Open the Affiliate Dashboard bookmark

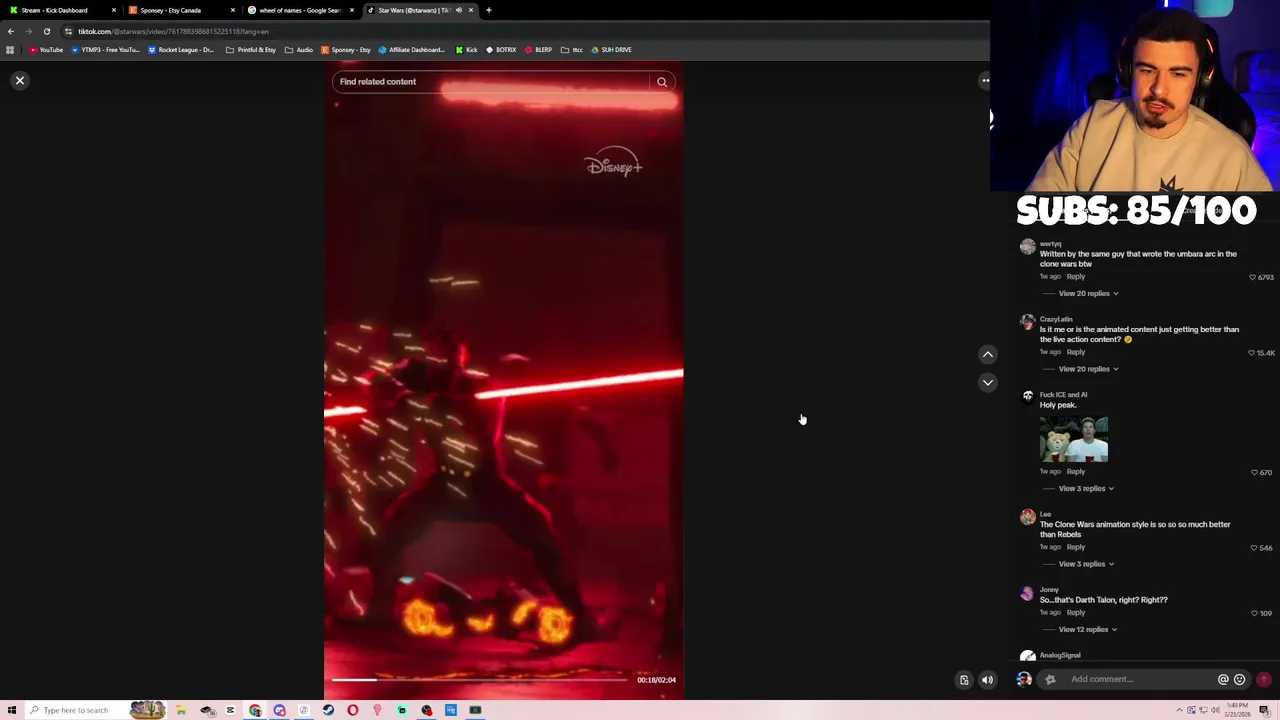(411, 50)
